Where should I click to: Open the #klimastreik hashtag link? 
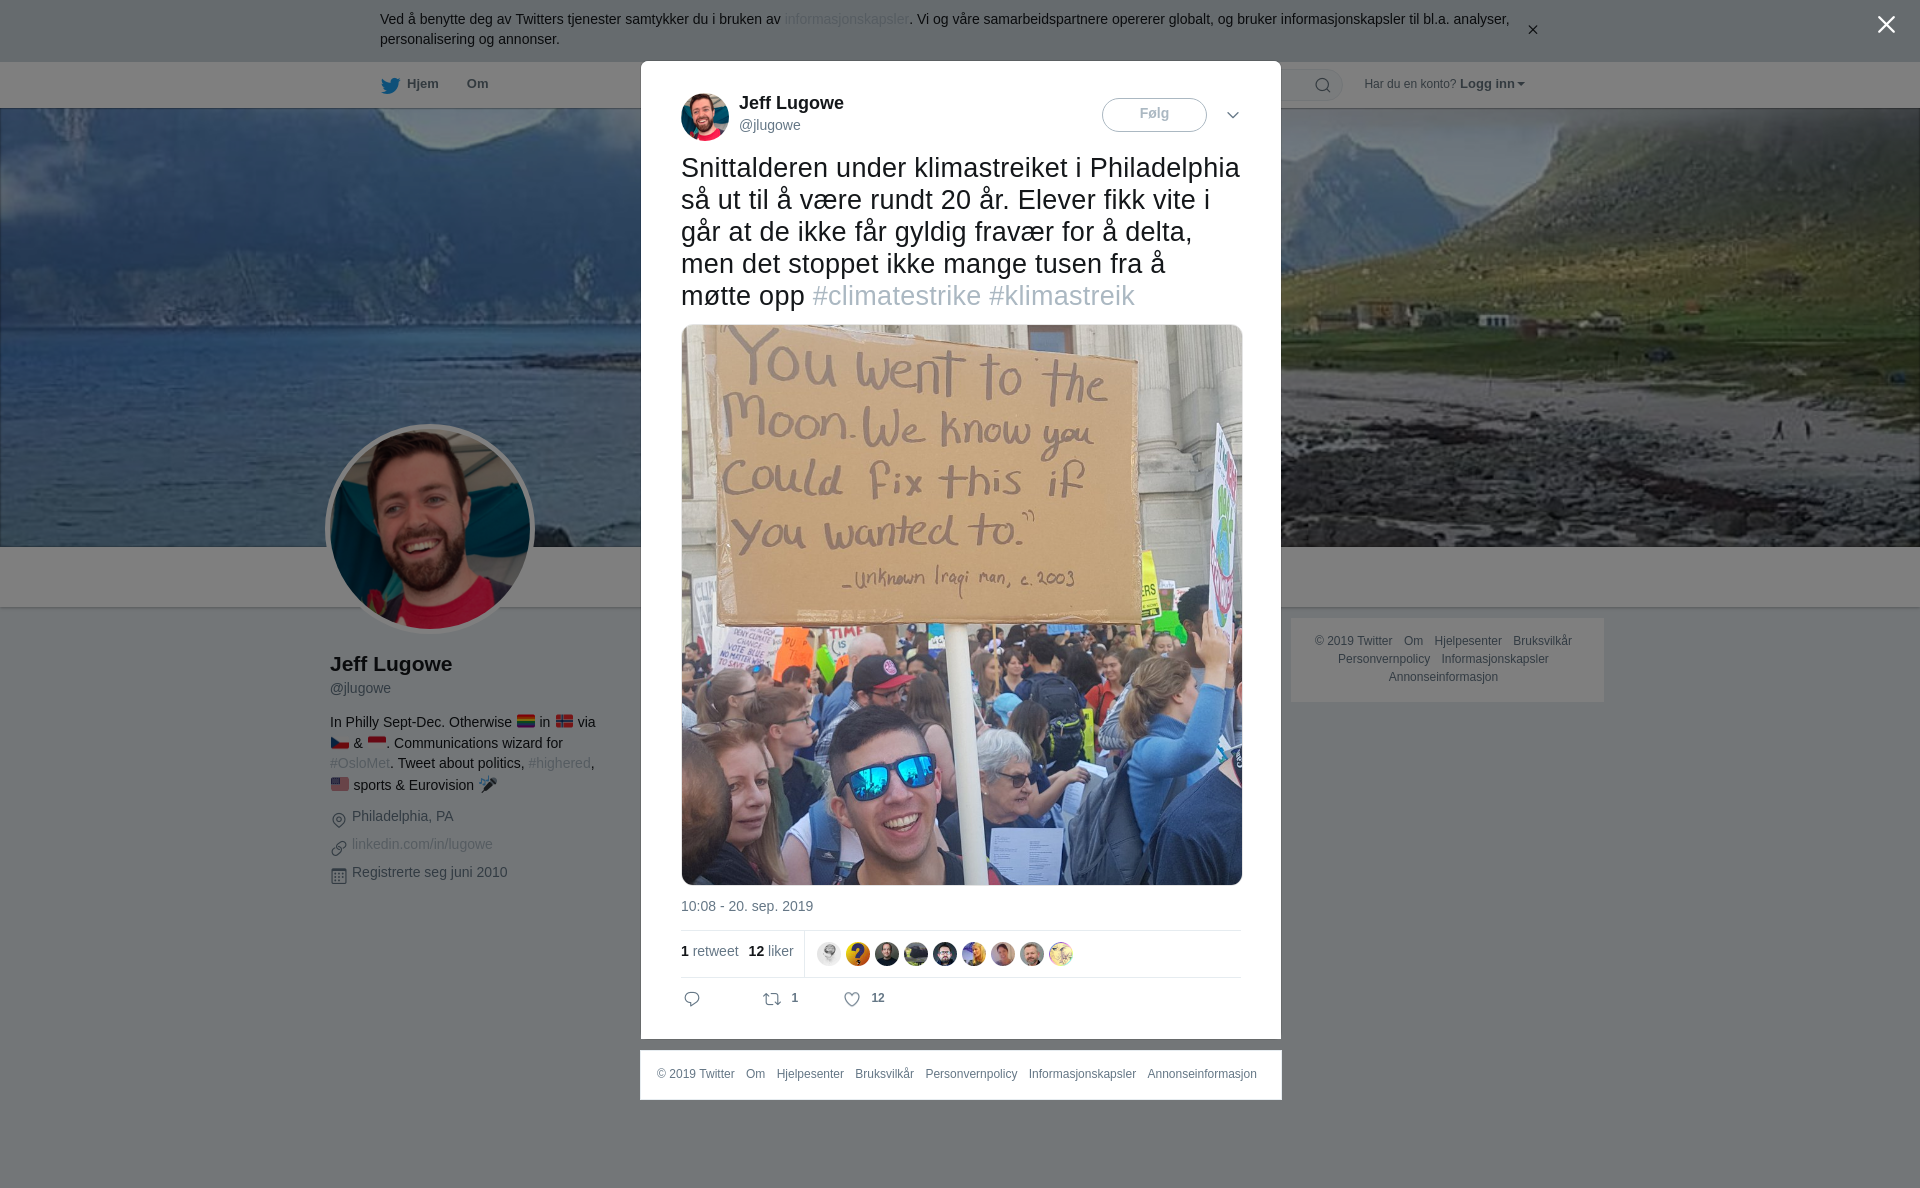tap(1062, 296)
